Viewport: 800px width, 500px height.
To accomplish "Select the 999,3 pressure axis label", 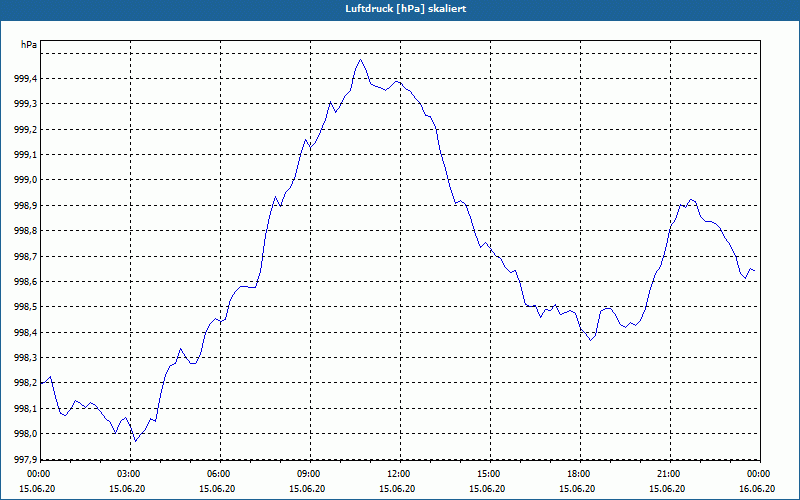I will point(26,104).
